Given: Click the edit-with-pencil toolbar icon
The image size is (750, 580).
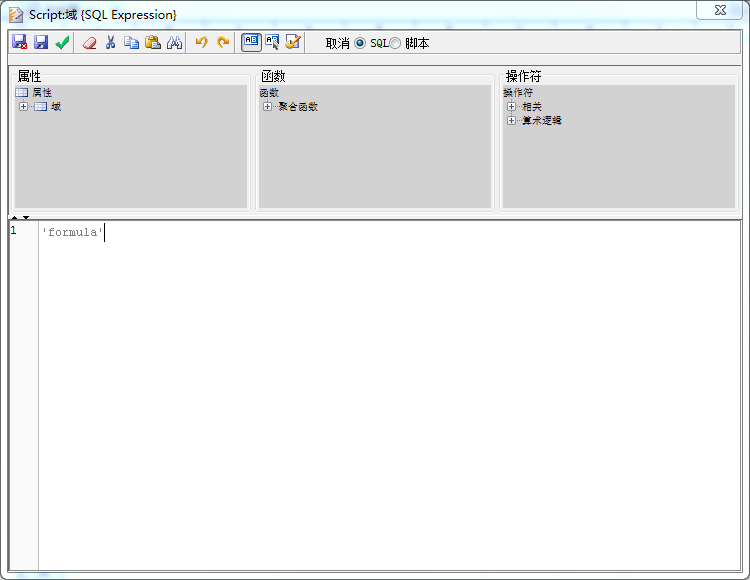Looking at the screenshot, I should [293, 43].
